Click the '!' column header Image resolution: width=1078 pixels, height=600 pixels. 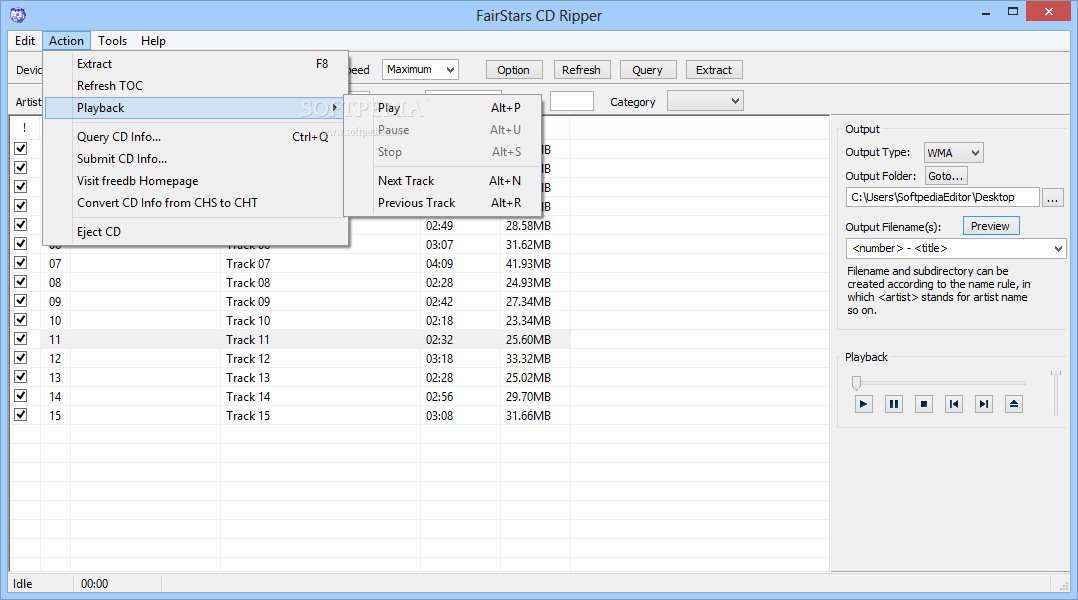[x=25, y=128]
